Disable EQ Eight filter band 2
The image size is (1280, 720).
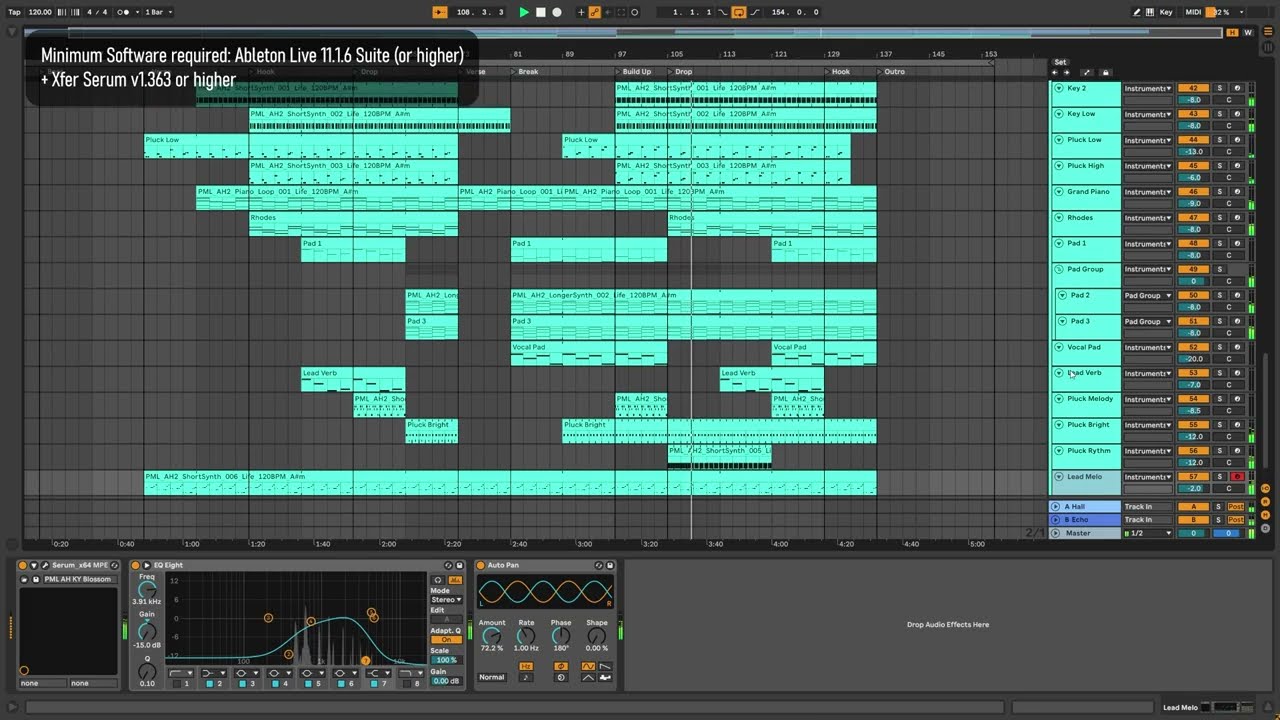click(209, 683)
